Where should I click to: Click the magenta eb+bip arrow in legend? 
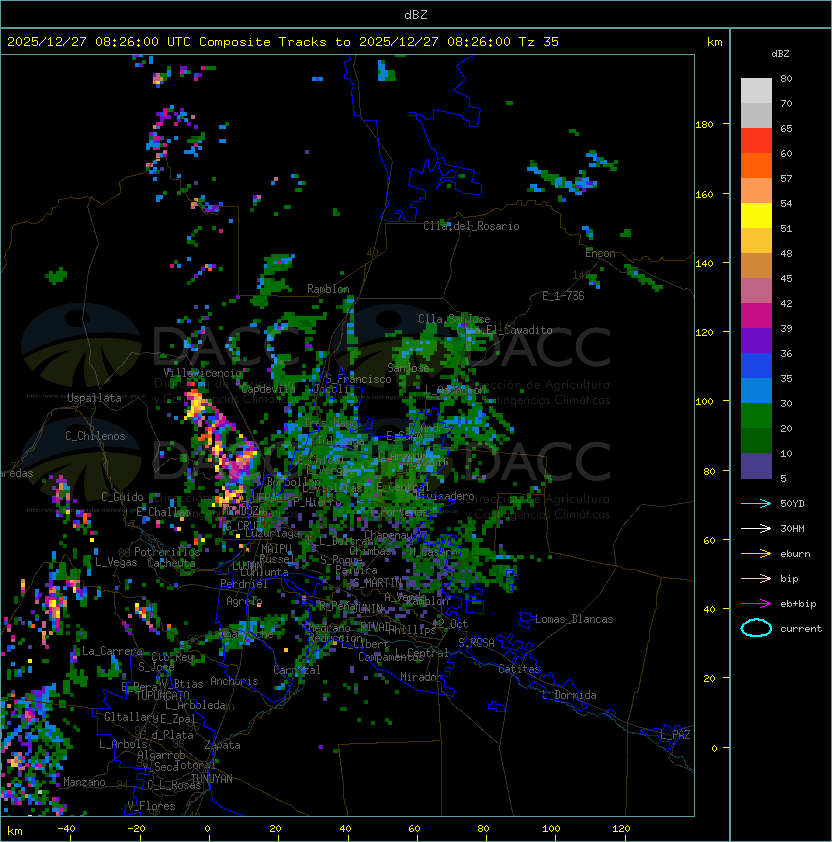(x=756, y=604)
